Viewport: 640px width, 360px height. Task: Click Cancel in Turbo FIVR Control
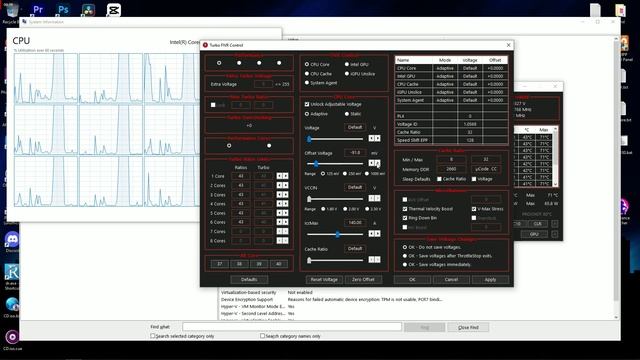(x=451, y=280)
